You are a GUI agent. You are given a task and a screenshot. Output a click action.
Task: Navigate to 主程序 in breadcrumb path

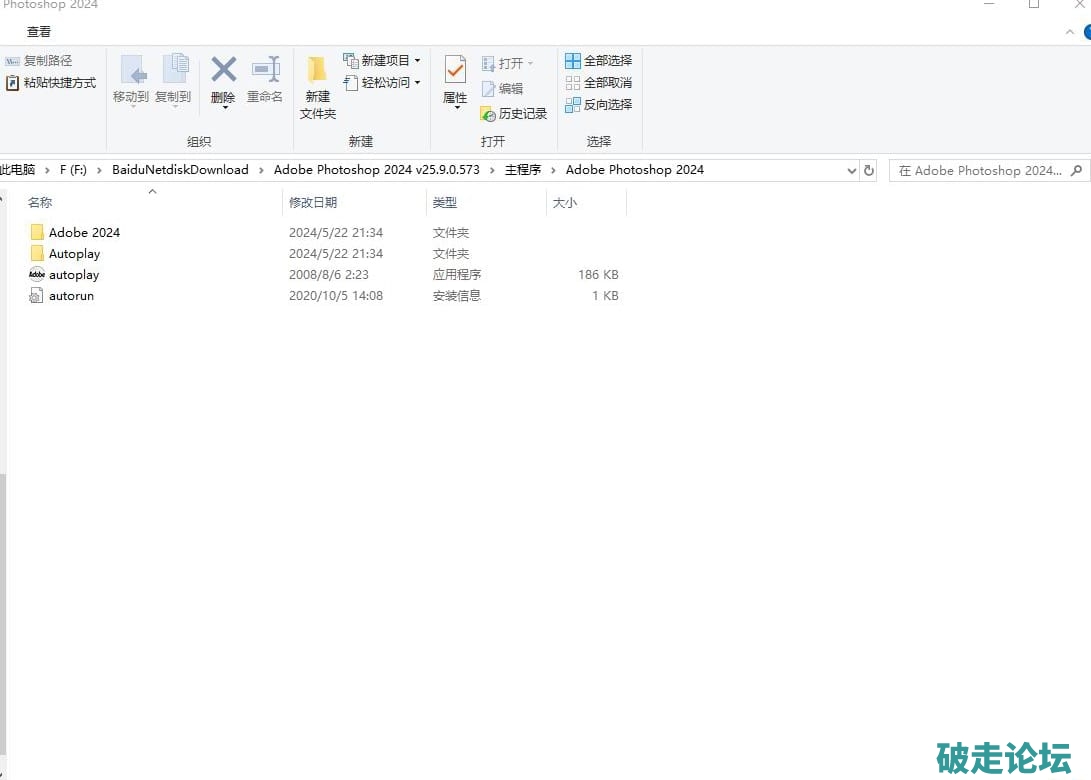click(522, 170)
